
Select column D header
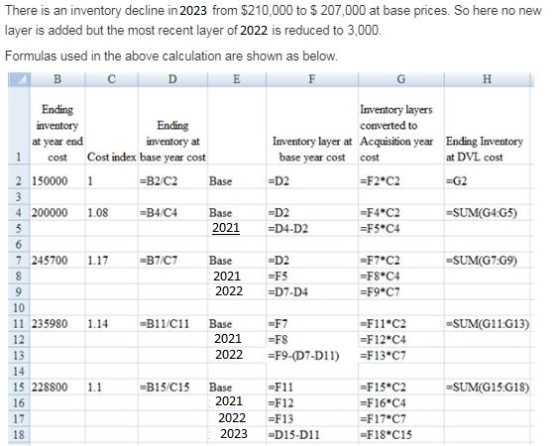pos(172,79)
